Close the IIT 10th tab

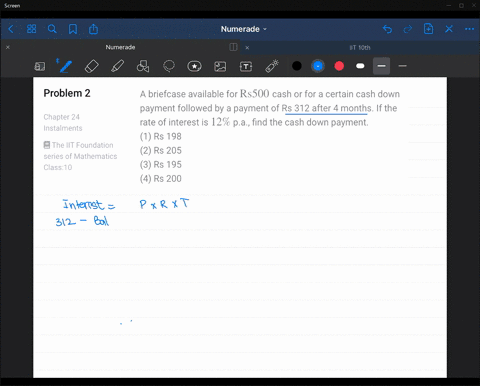(247, 48)
